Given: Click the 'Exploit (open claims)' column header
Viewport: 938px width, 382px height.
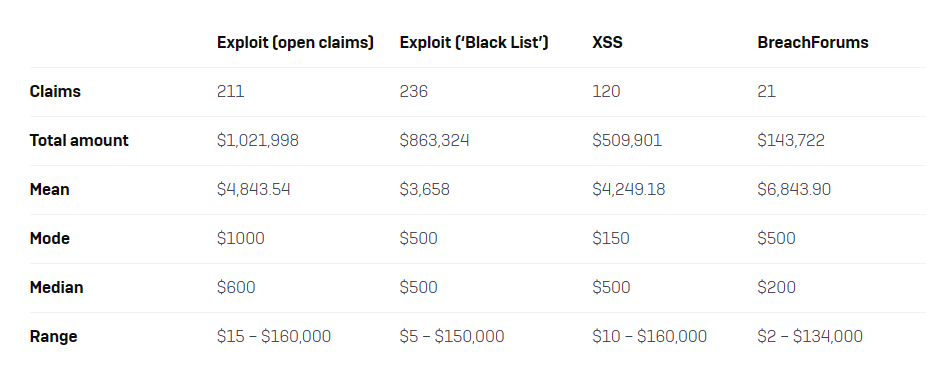Looking at the screenshot, I should pos(296,43).
